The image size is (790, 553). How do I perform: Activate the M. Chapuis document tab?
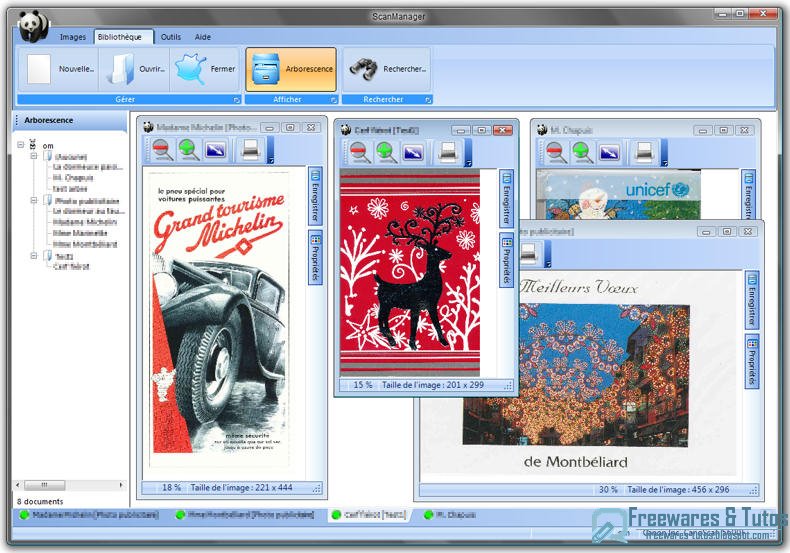pos(450,515)
